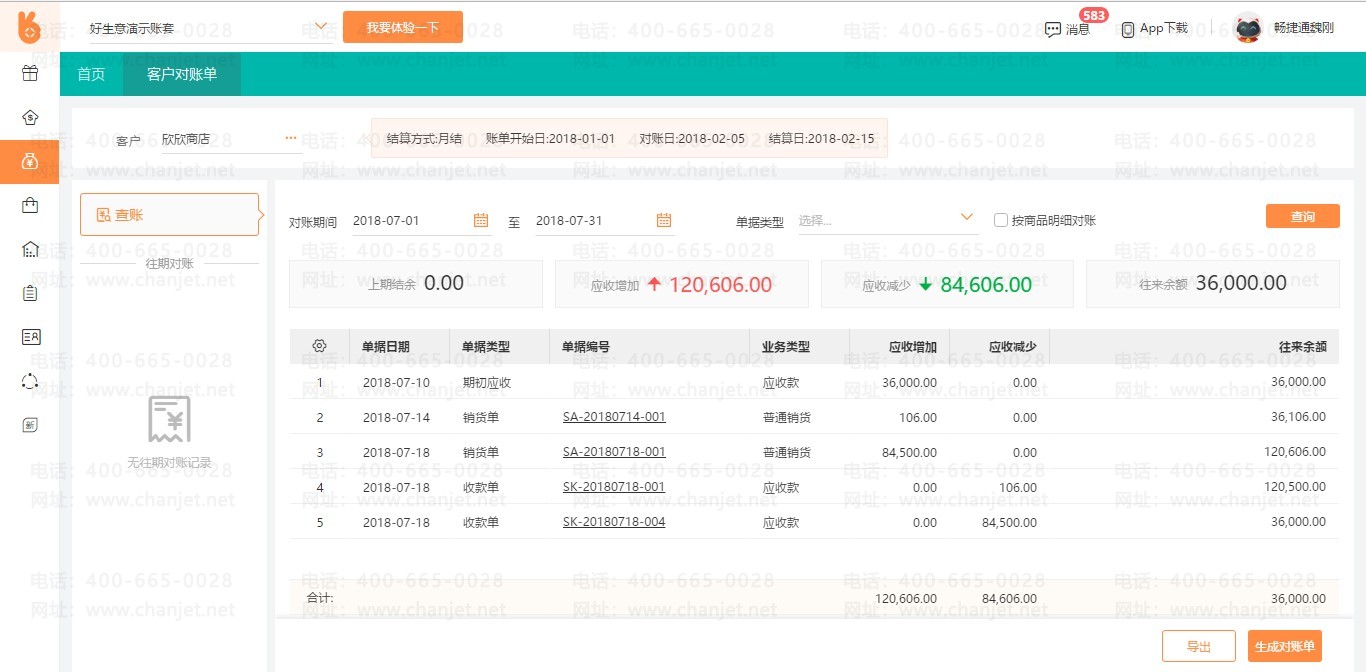Click the 生成对账单 button
This screenshot has height=672, width=1366.
(x=1285, y=647)
